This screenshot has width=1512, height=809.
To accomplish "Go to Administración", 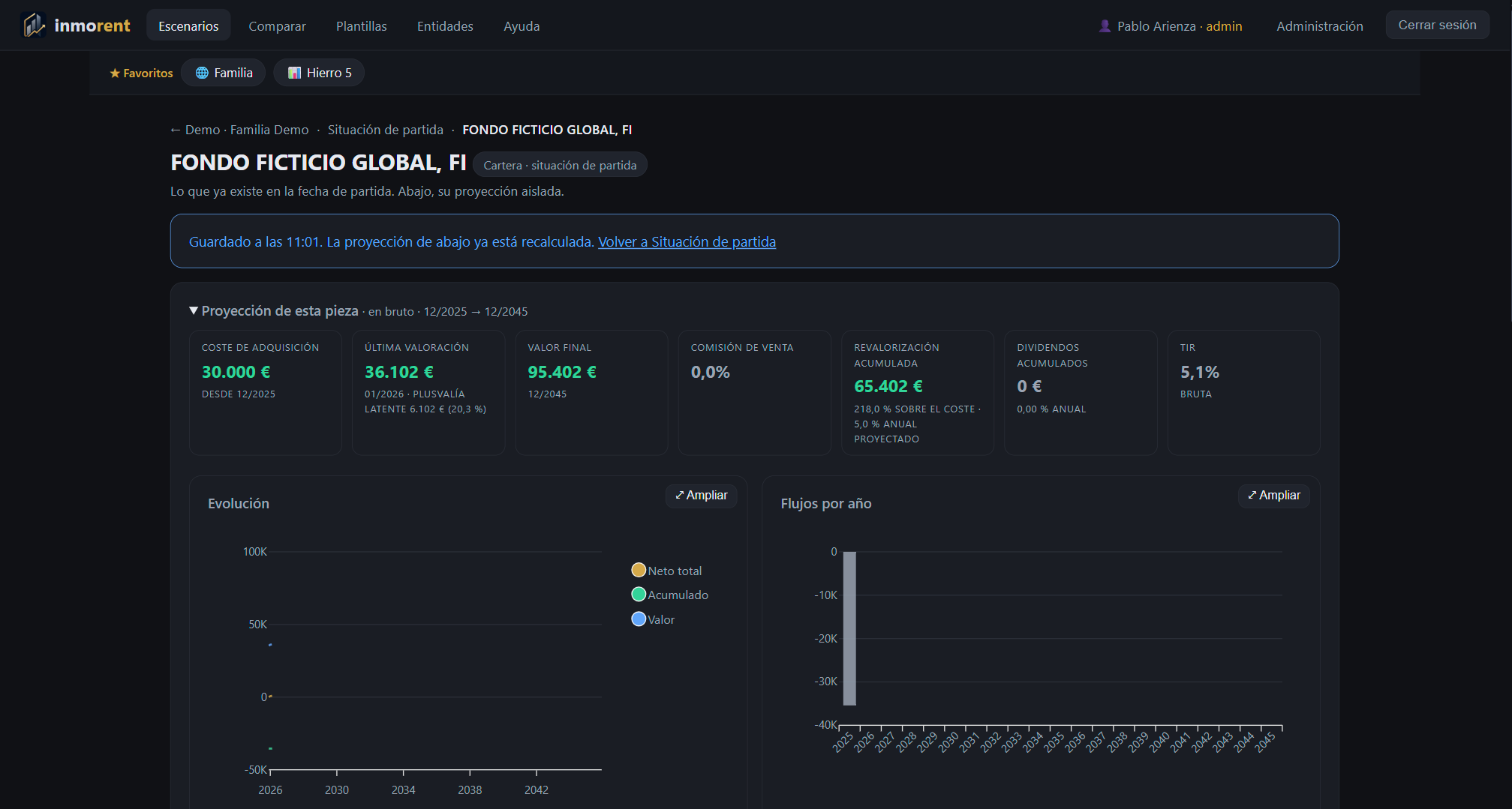I will [x=1320, y=26].
